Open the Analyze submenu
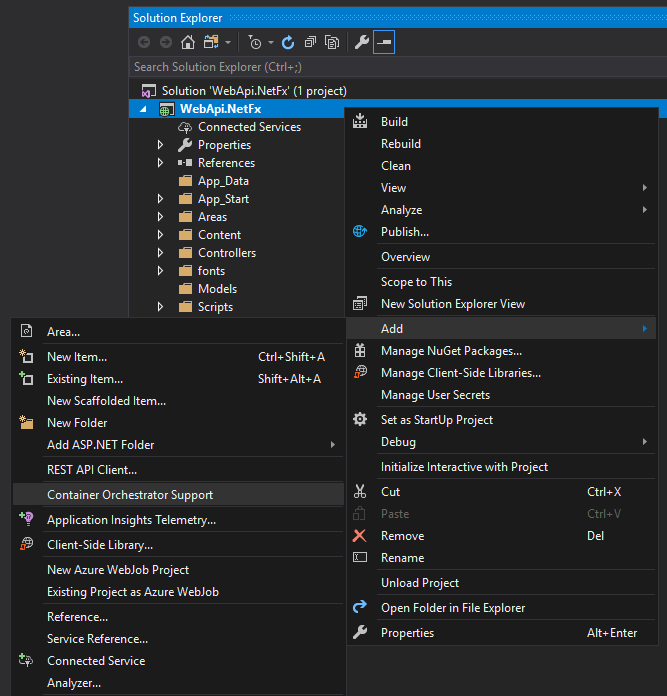Image resolution: width=667 pixels, height=696 pixels. point(501,210)
